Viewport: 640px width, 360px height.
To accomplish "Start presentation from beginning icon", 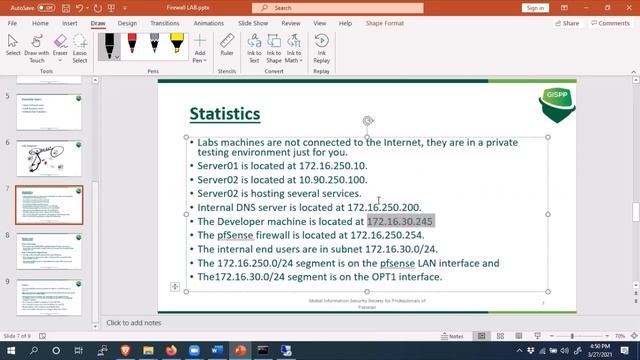I will pos(111,8).
